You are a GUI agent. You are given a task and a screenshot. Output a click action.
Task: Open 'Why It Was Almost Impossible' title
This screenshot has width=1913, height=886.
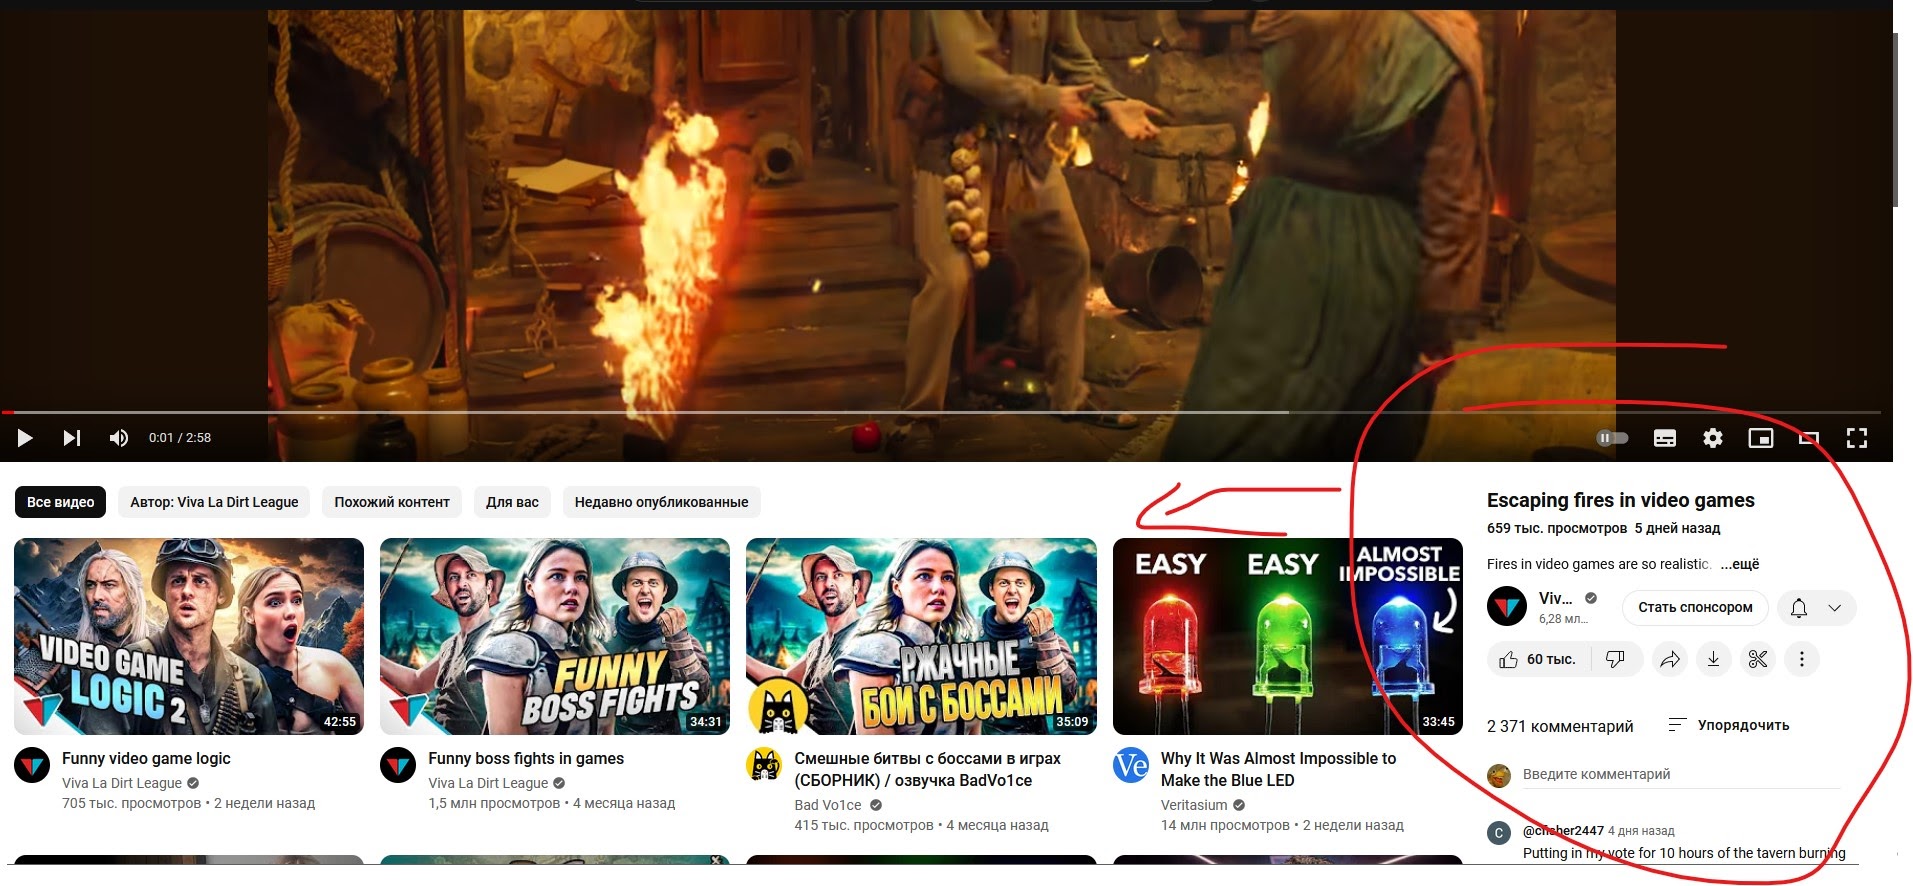1278,769
